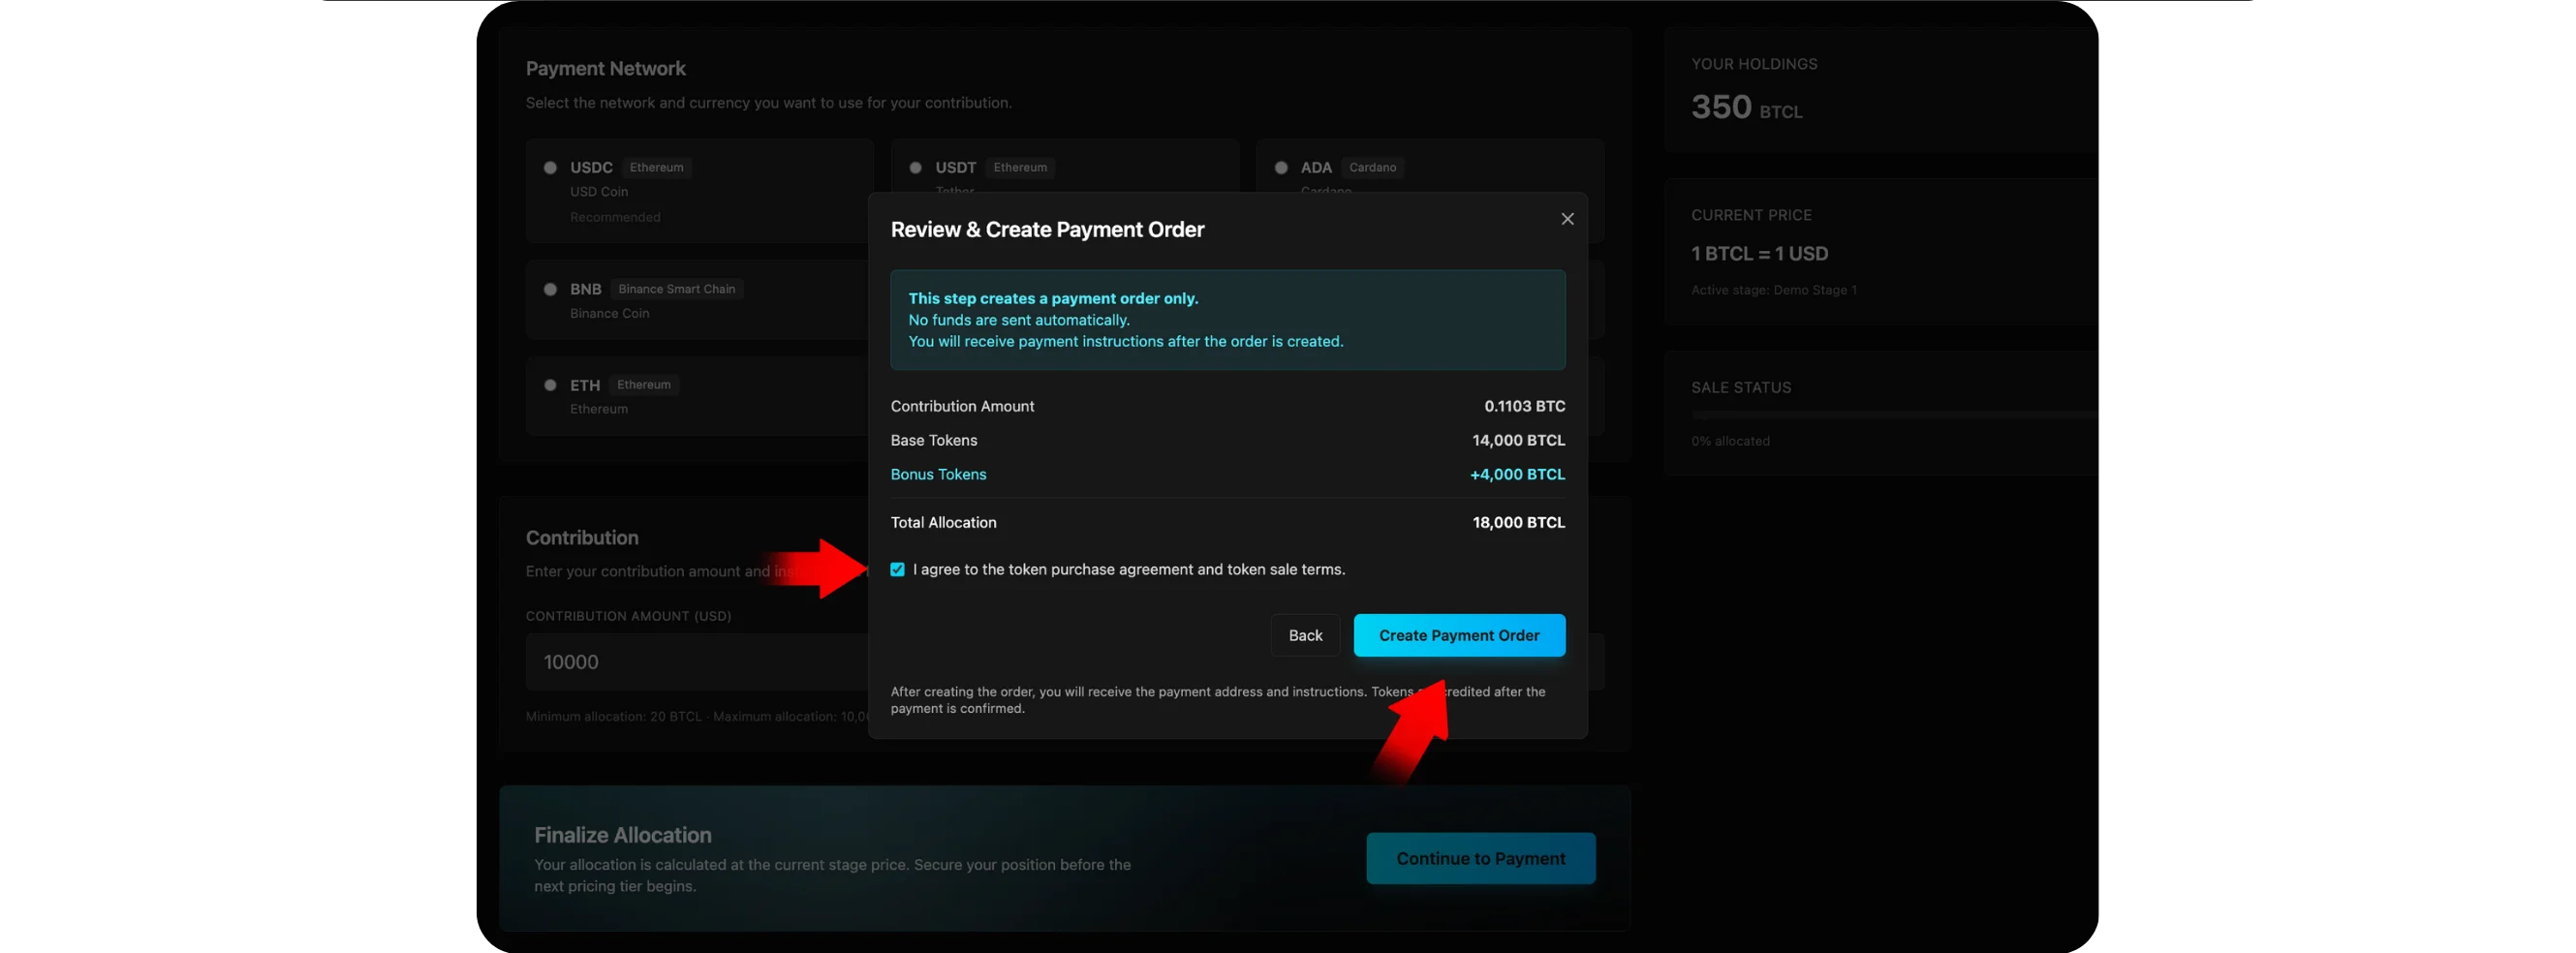
Task: Select the ADA Cardano radio button
Action: coord(1280,168)
